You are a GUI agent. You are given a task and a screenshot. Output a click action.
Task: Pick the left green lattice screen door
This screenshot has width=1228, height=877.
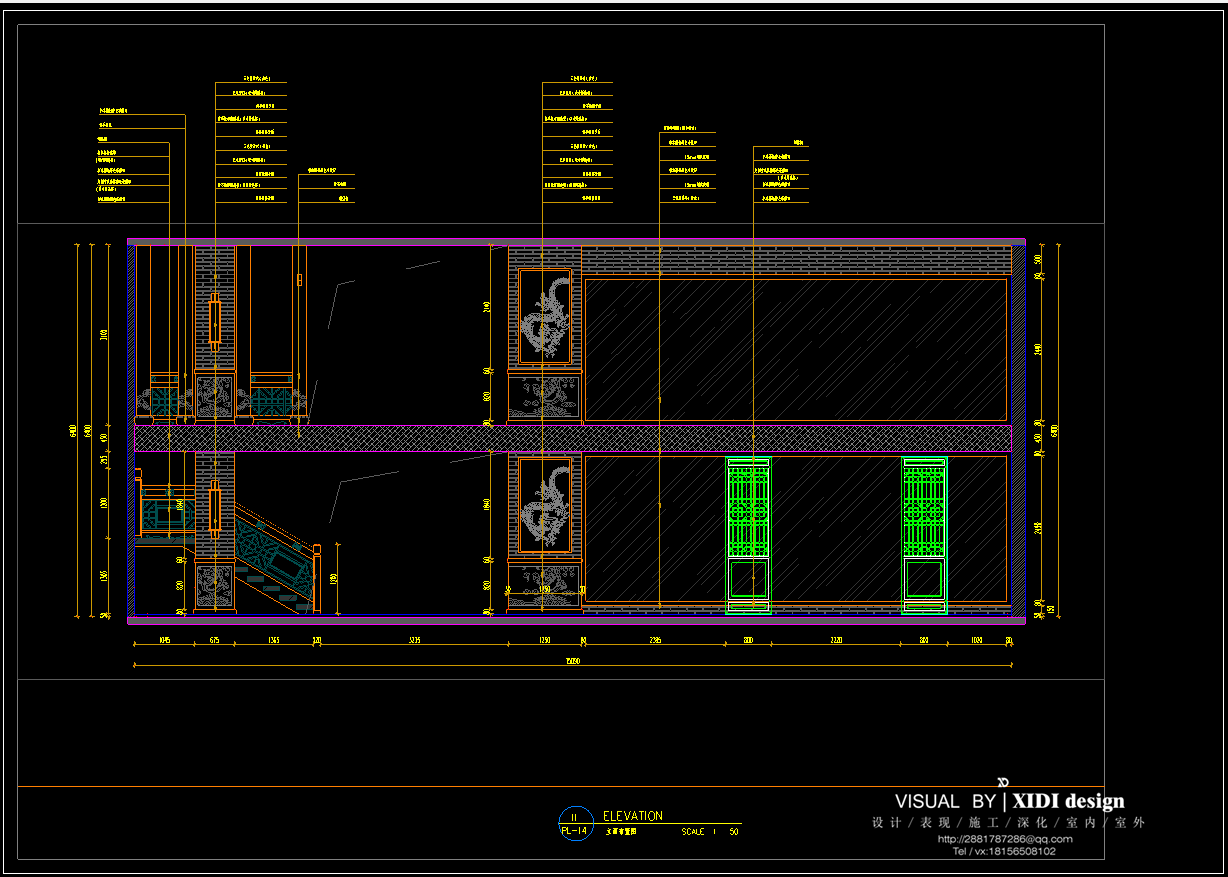(x=748, y=533)
